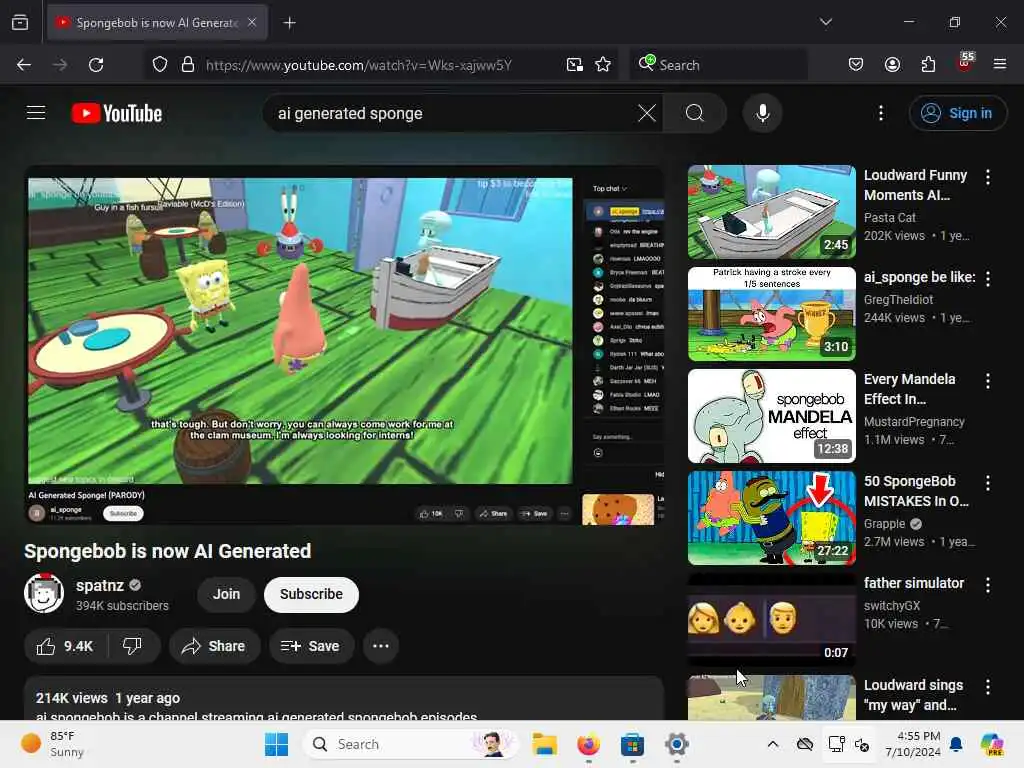The width and height of the screenshot is (1024, 768).
Task: Open Firefox application hamburger menu
Action: pos(1000,64)
